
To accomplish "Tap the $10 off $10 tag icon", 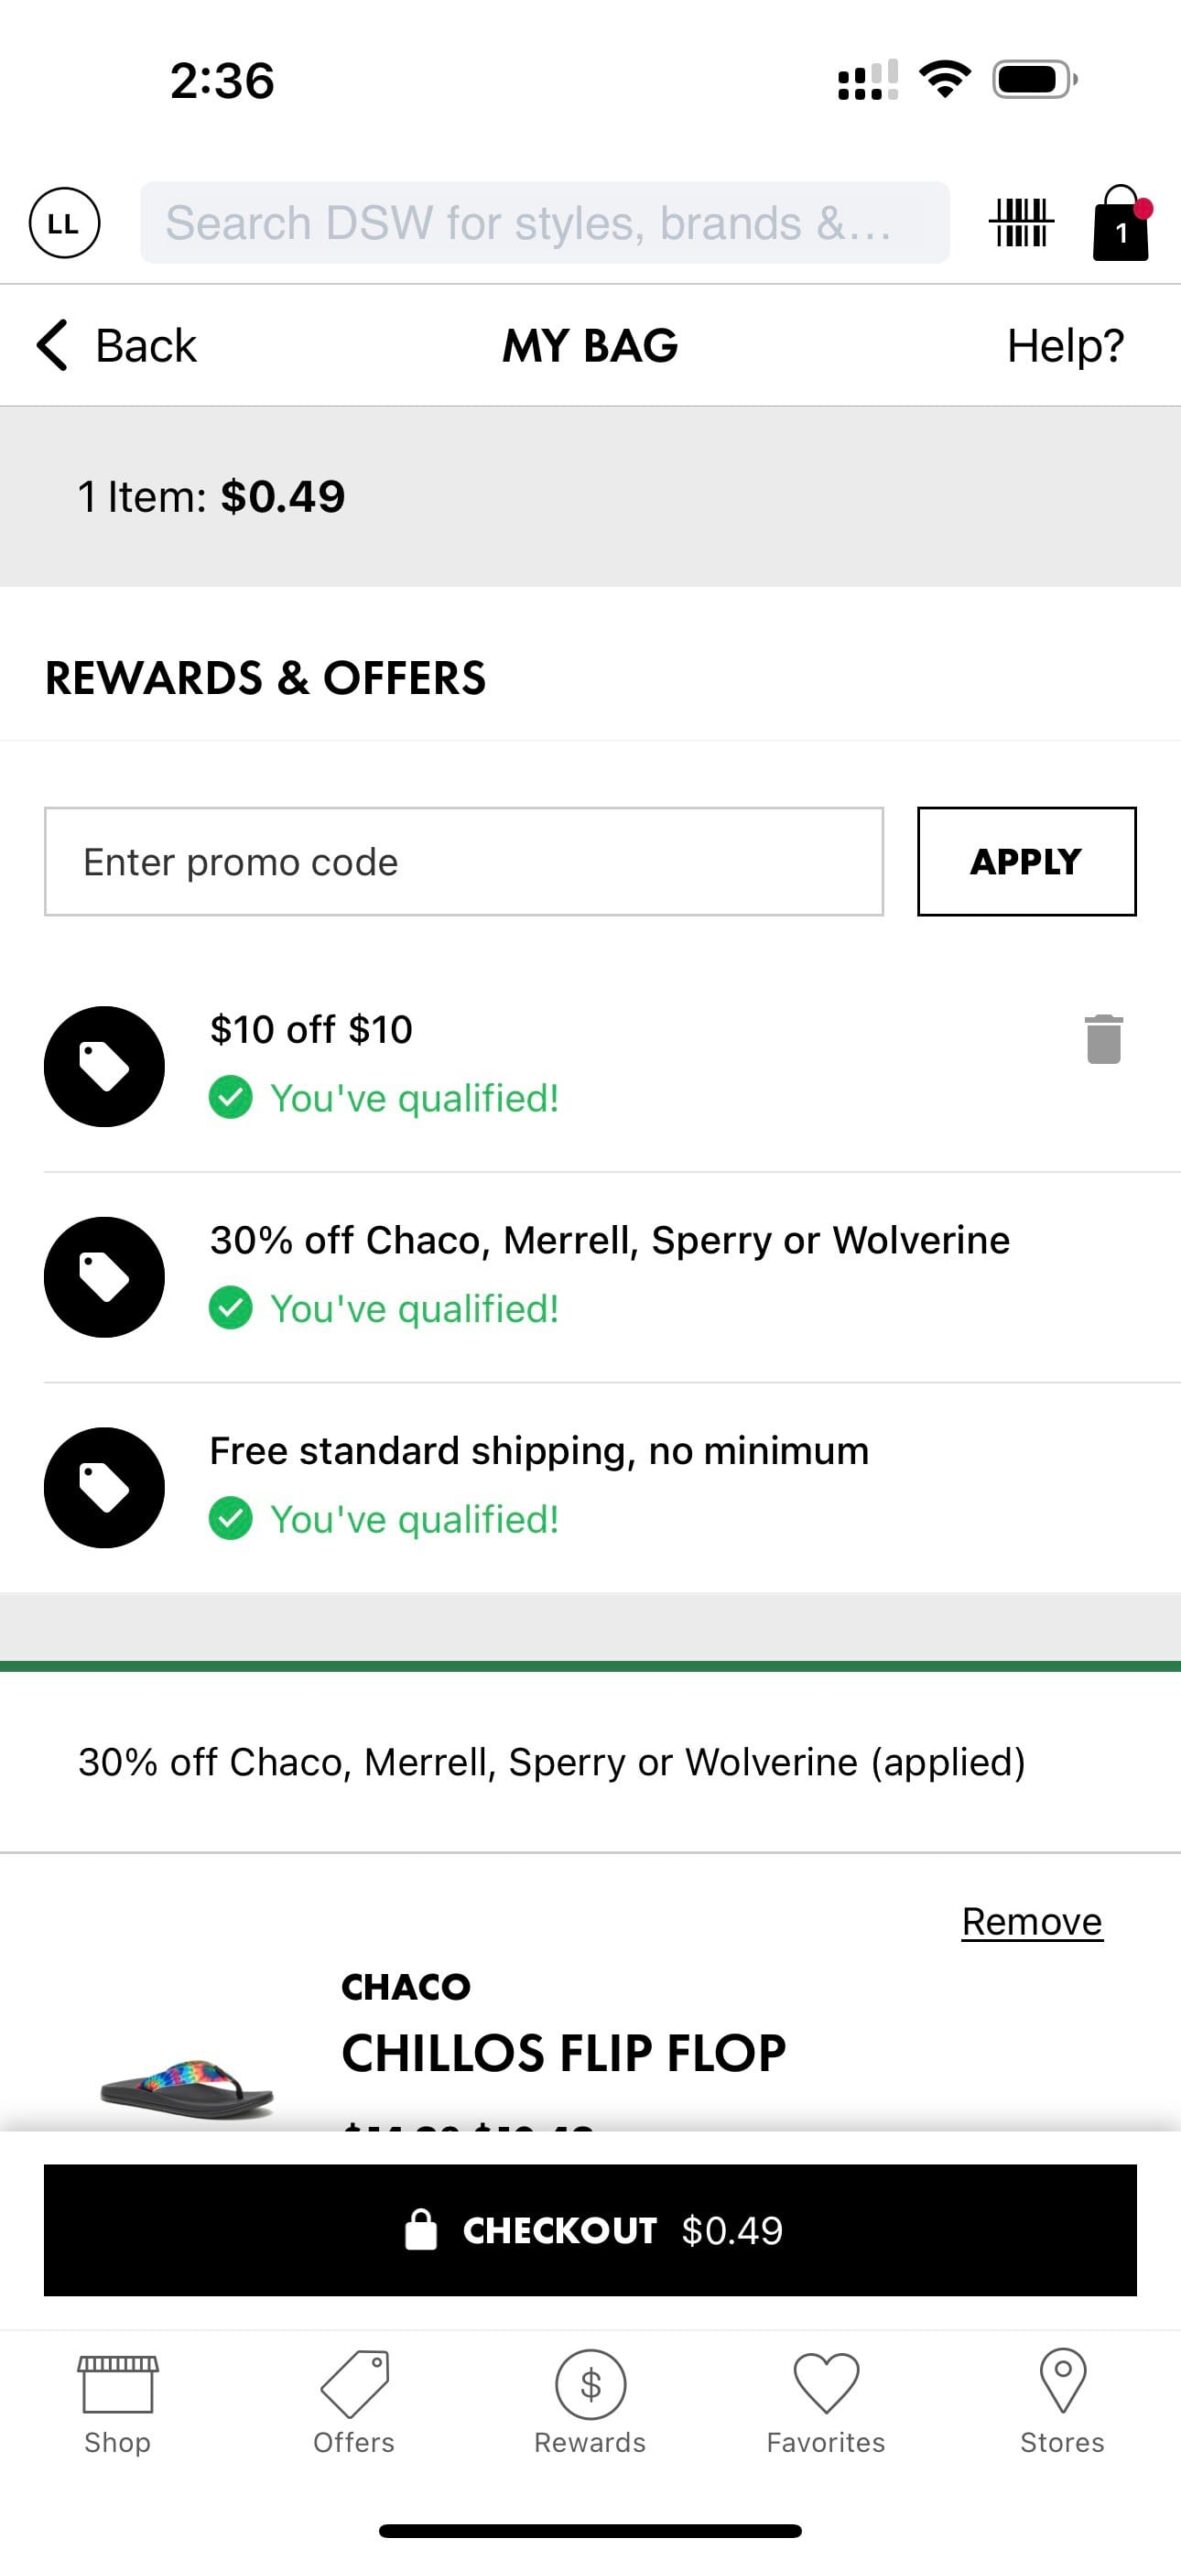I will click(104, 1066).
